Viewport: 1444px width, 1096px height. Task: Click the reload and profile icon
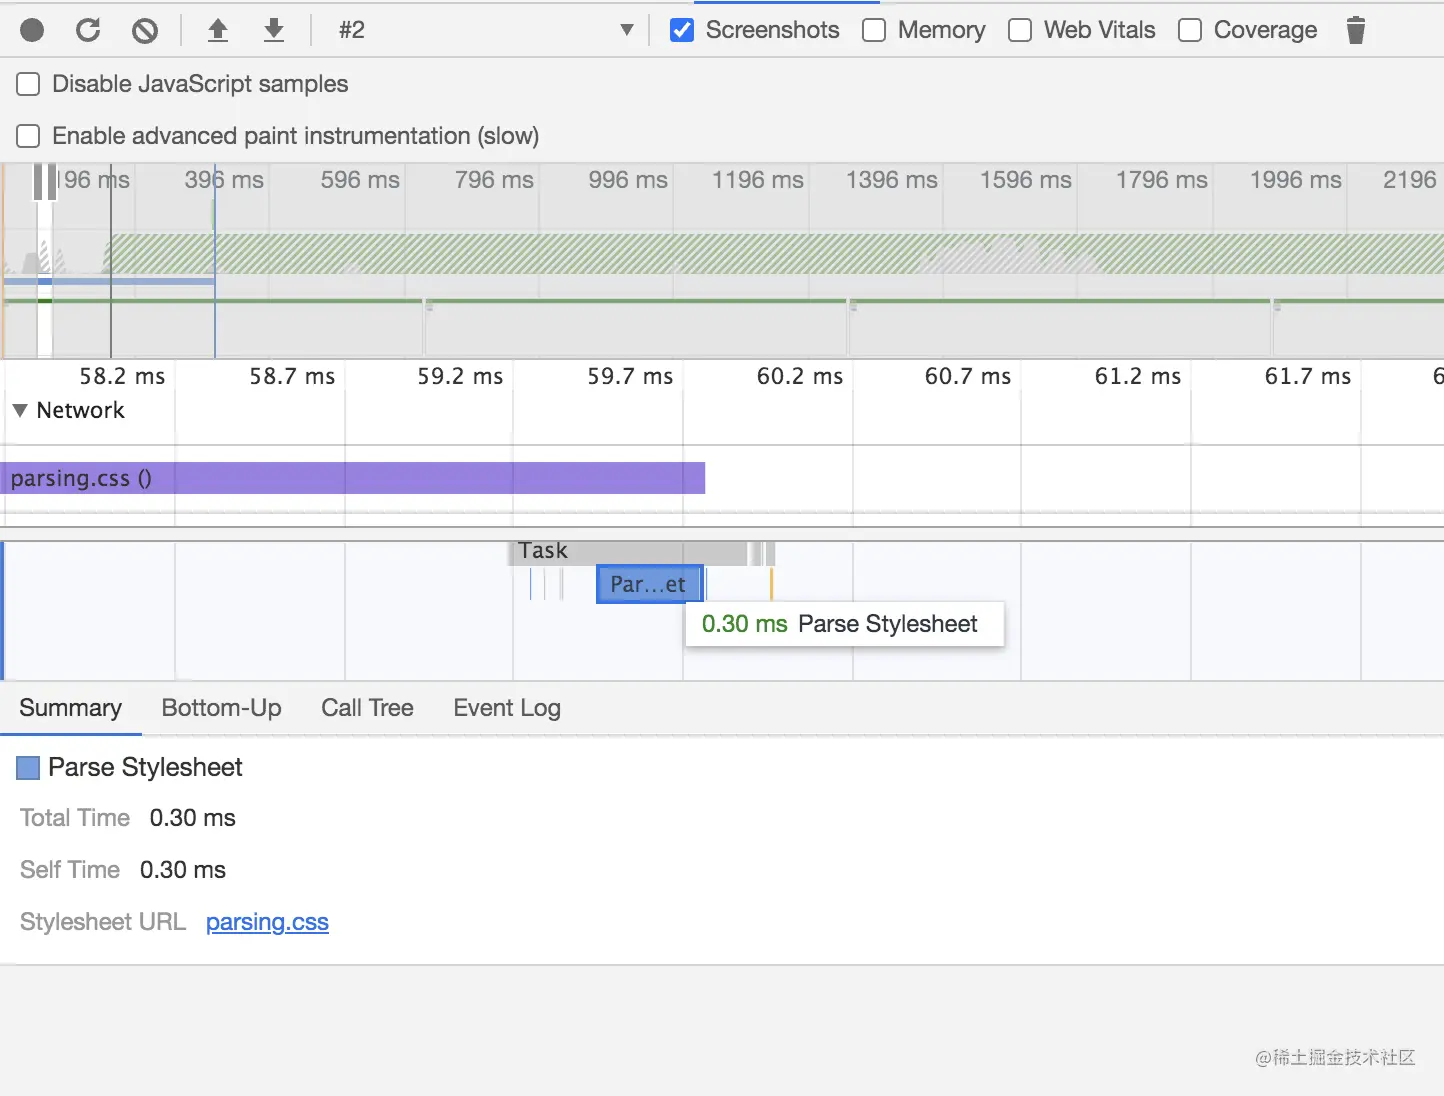click(x=88, y=30)
